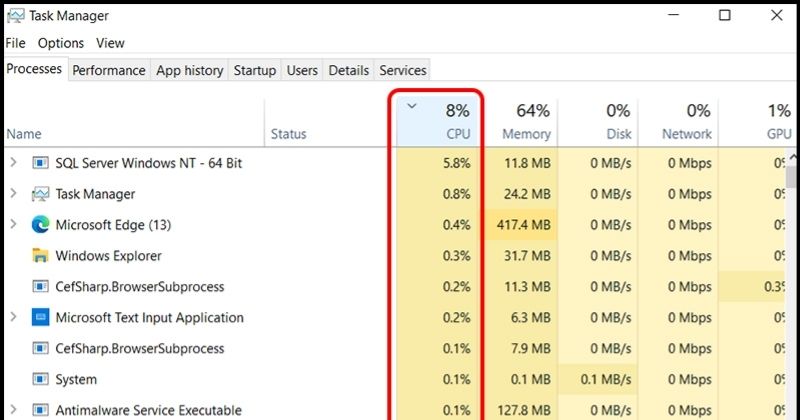
Task: Go to the Details tab
Action: coord(348,70)
